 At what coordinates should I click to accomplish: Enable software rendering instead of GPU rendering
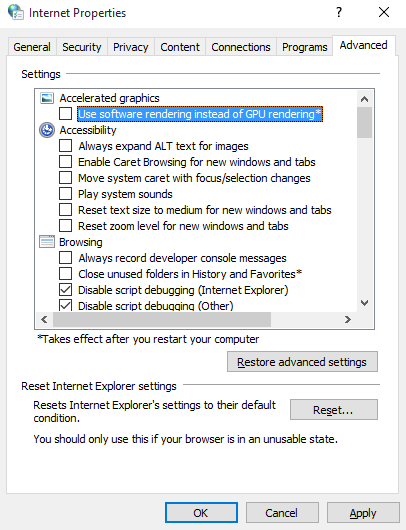(66, 114)
